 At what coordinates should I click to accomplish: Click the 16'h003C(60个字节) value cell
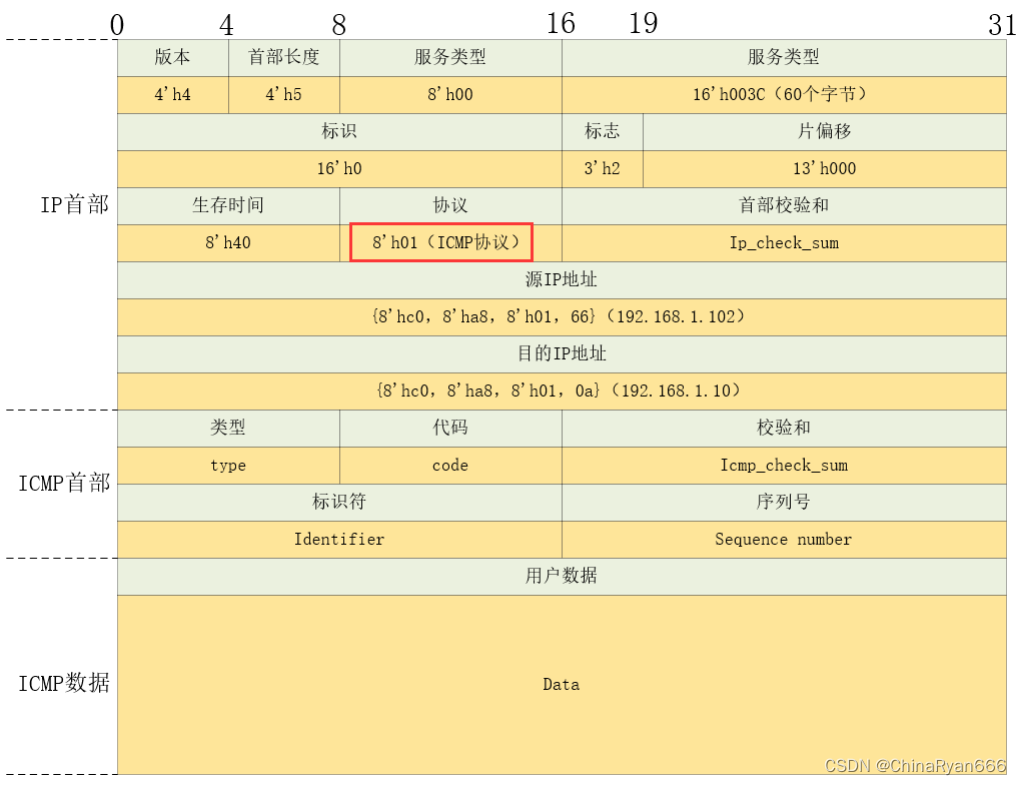[784, 95]
